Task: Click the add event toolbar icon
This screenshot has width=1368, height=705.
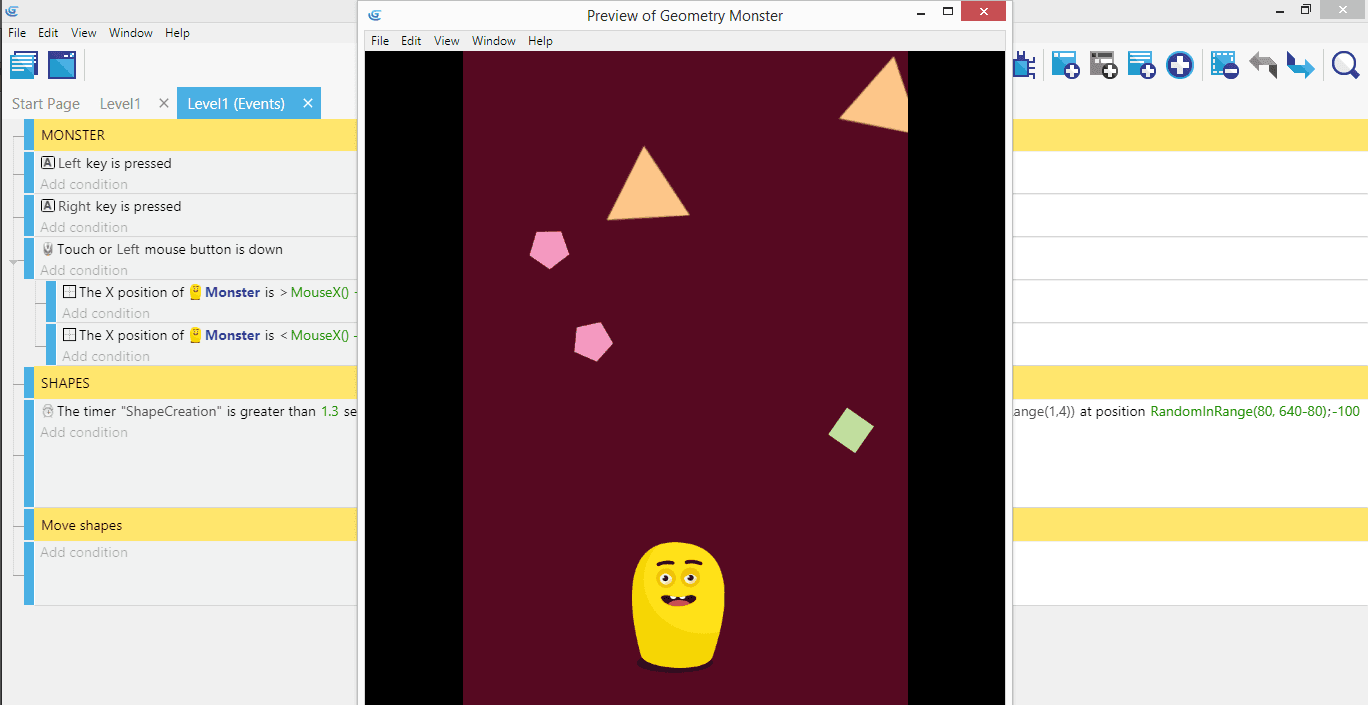Action: [1065, 66]
